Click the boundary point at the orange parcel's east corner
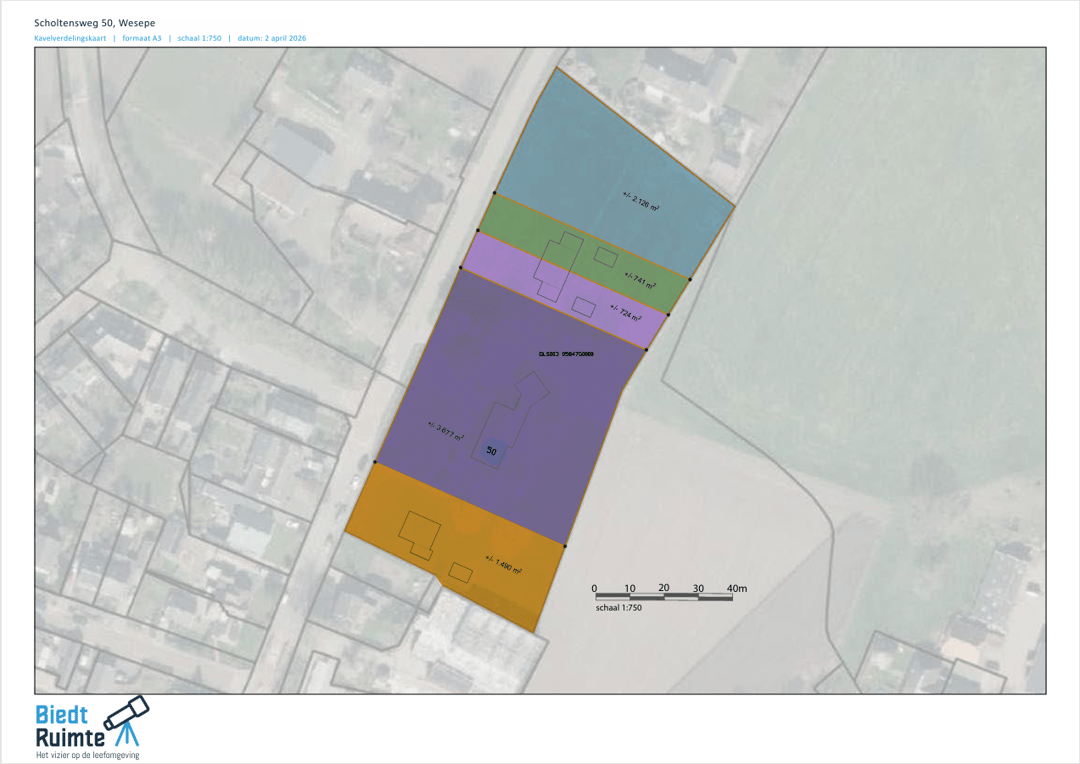This screenshot has width=1080, height=764. coord(565,546)
